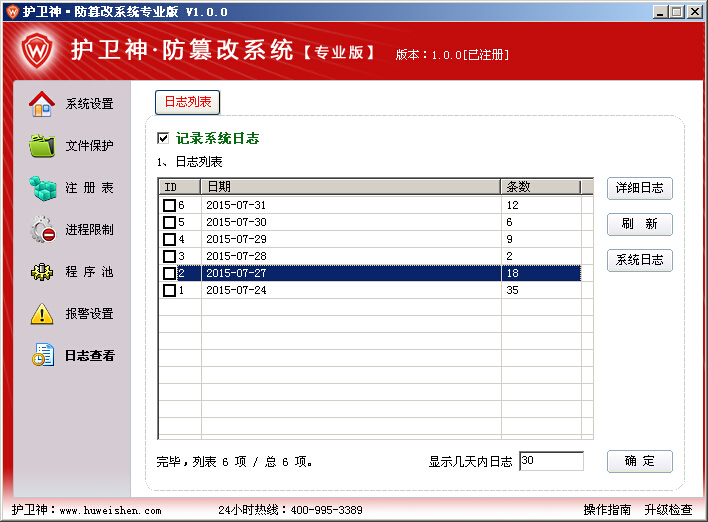
Task: Open the 文件保护 sidebar label
Action: tap(89, 145)
